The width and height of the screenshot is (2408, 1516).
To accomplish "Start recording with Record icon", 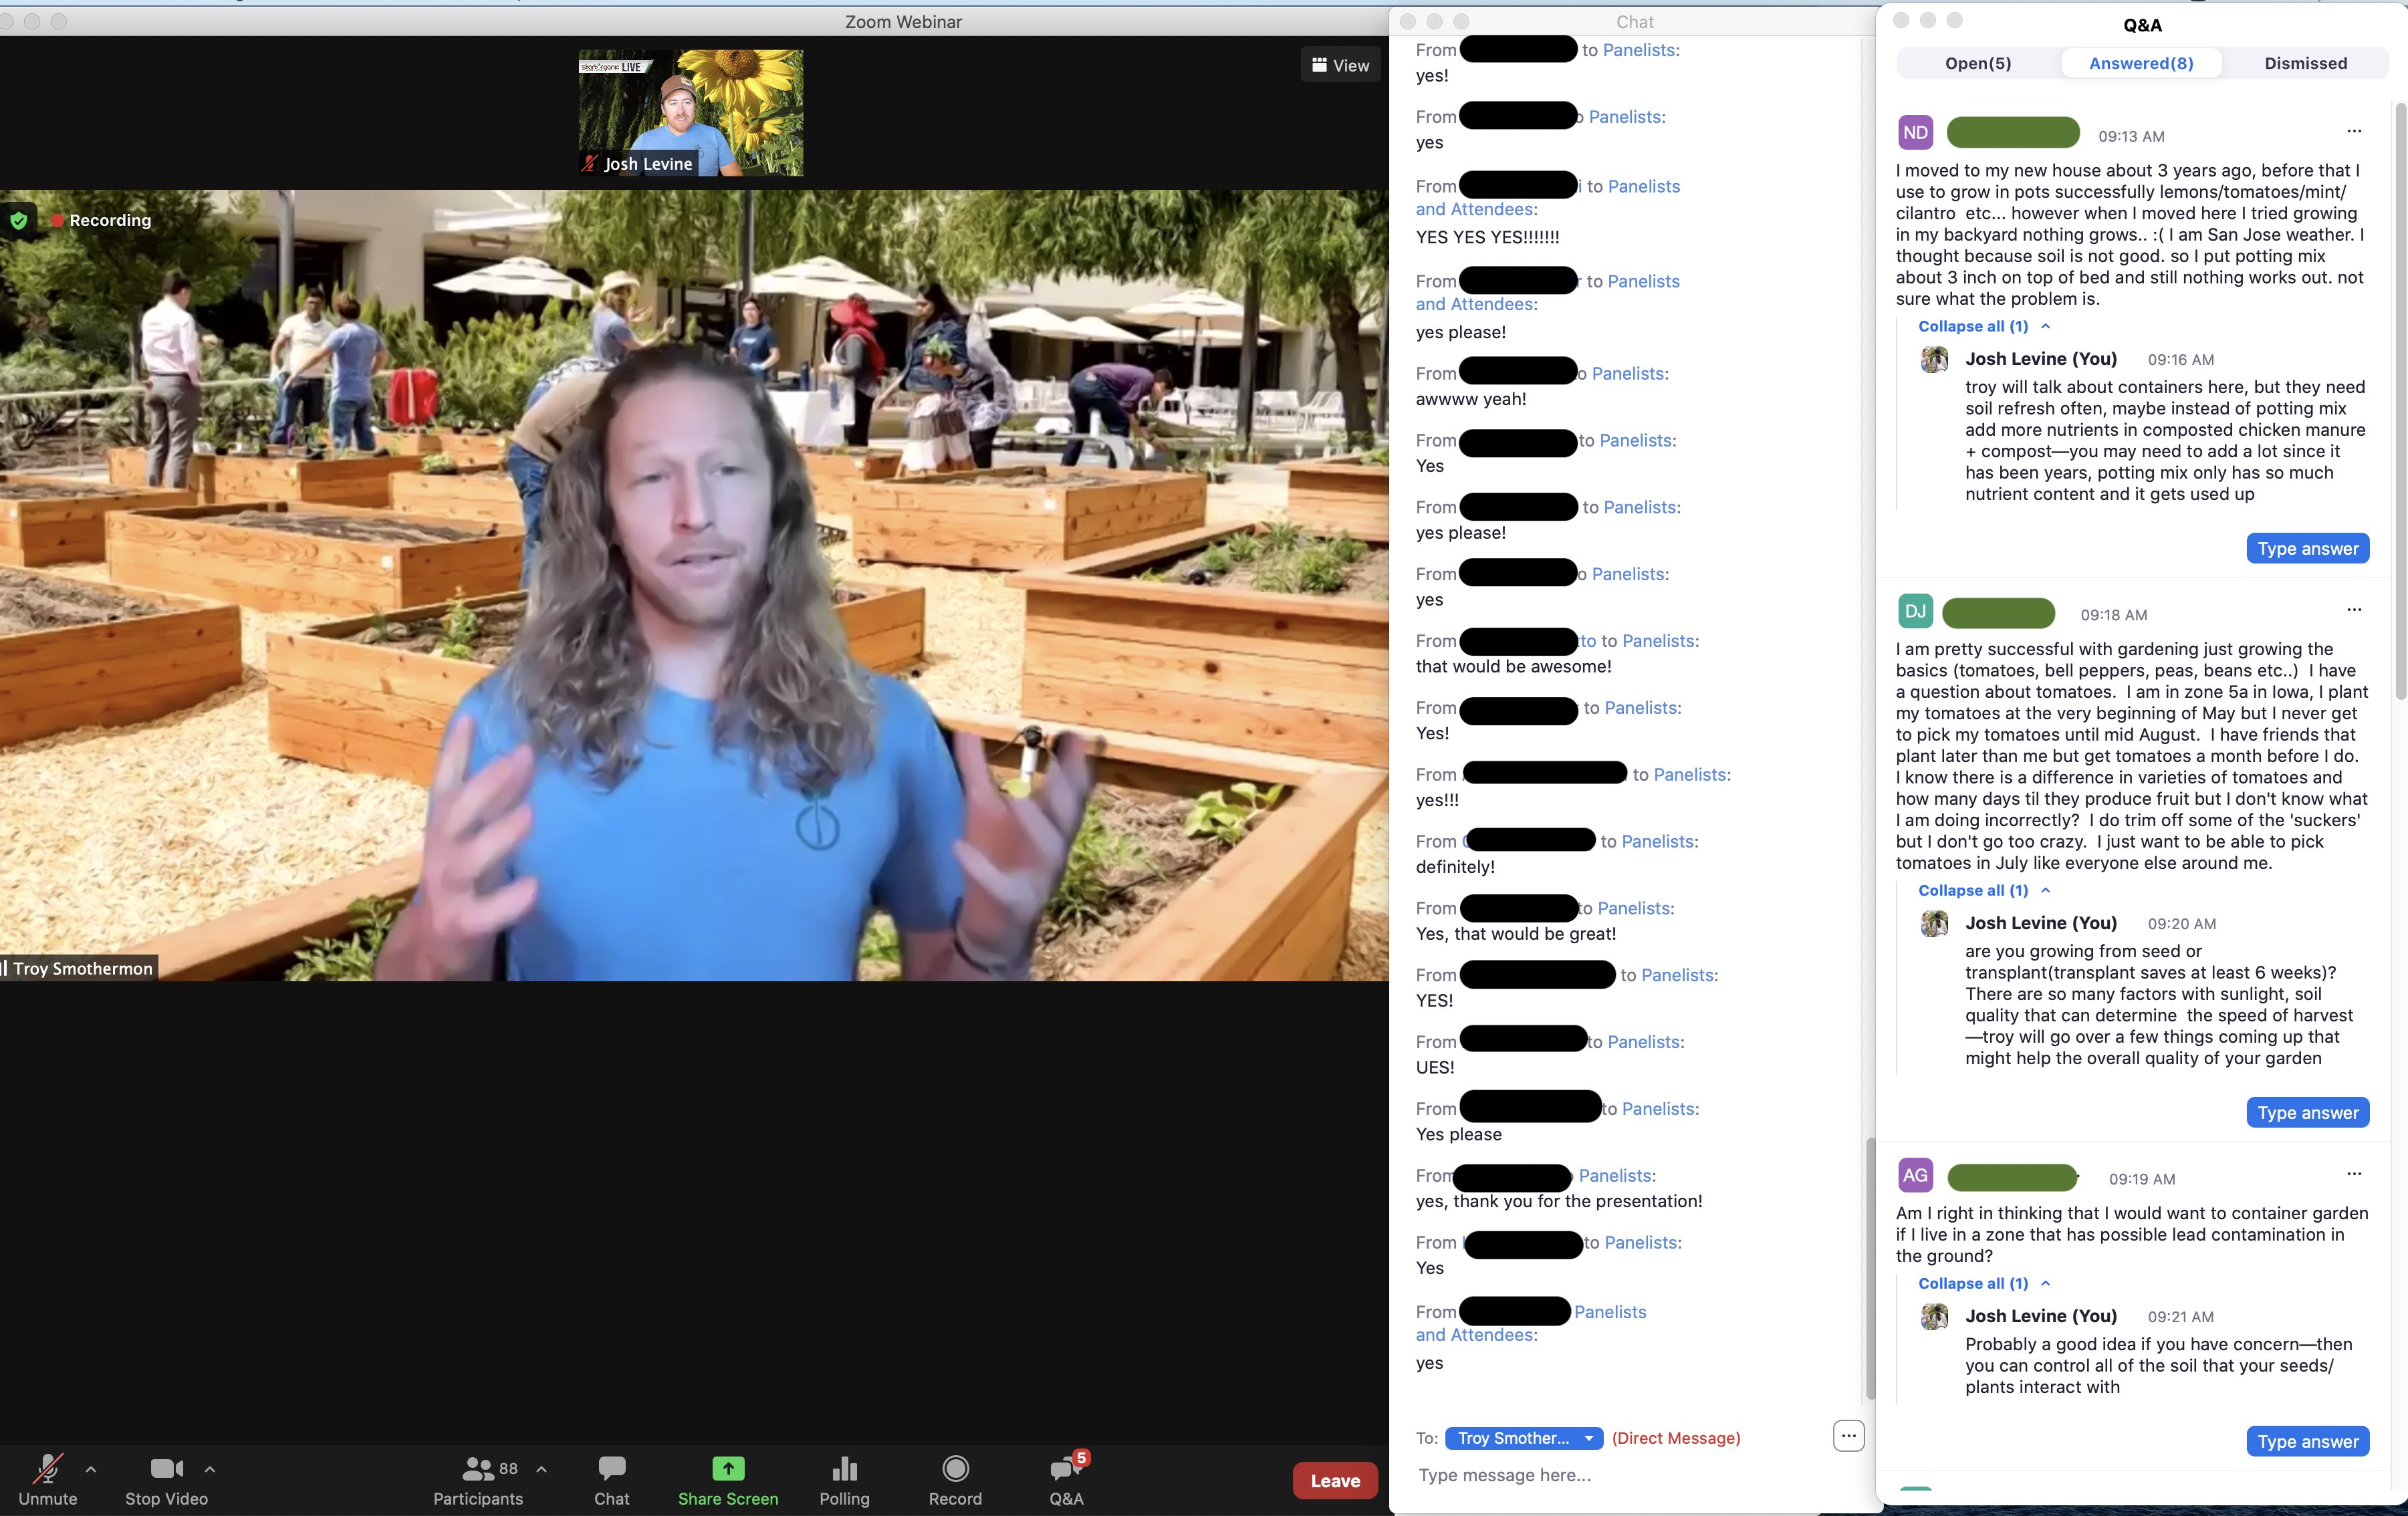I will (955, 1468).
